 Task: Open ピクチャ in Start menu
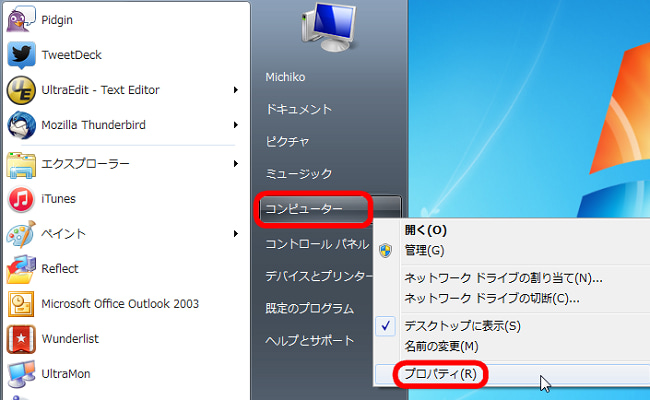pos(287,142)
